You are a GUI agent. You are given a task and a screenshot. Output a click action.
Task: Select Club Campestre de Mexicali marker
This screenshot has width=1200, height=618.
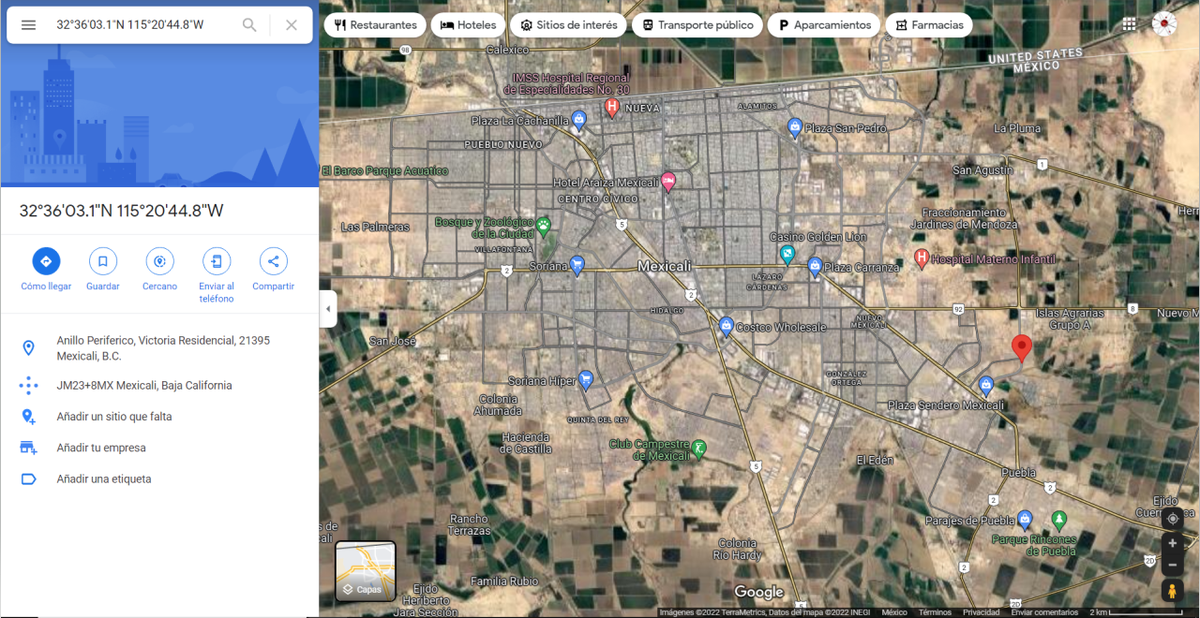(x=699, y=449)
